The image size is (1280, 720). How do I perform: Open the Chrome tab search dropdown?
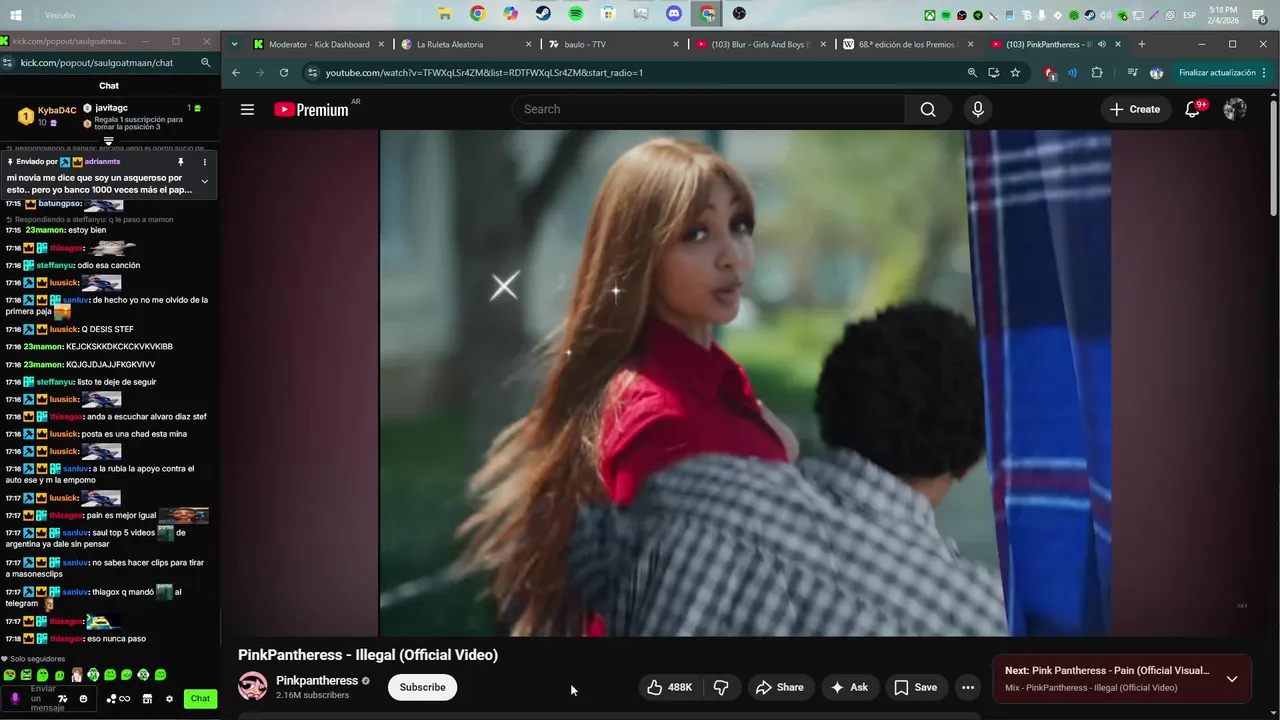click(234, 44)
